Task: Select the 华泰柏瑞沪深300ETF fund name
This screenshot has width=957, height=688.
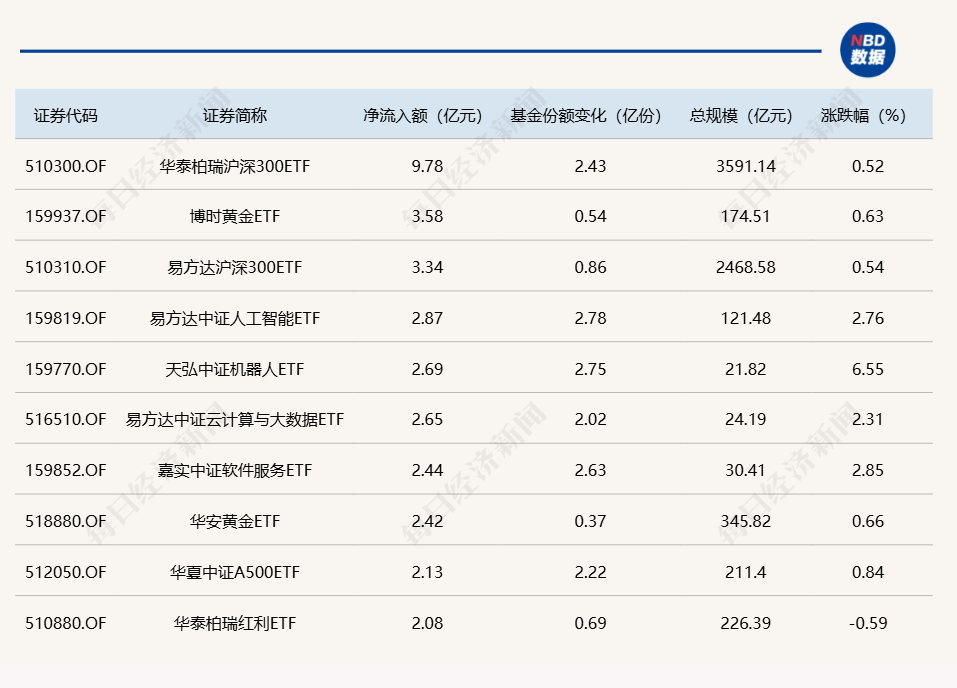Action: [x=235, y=166]
